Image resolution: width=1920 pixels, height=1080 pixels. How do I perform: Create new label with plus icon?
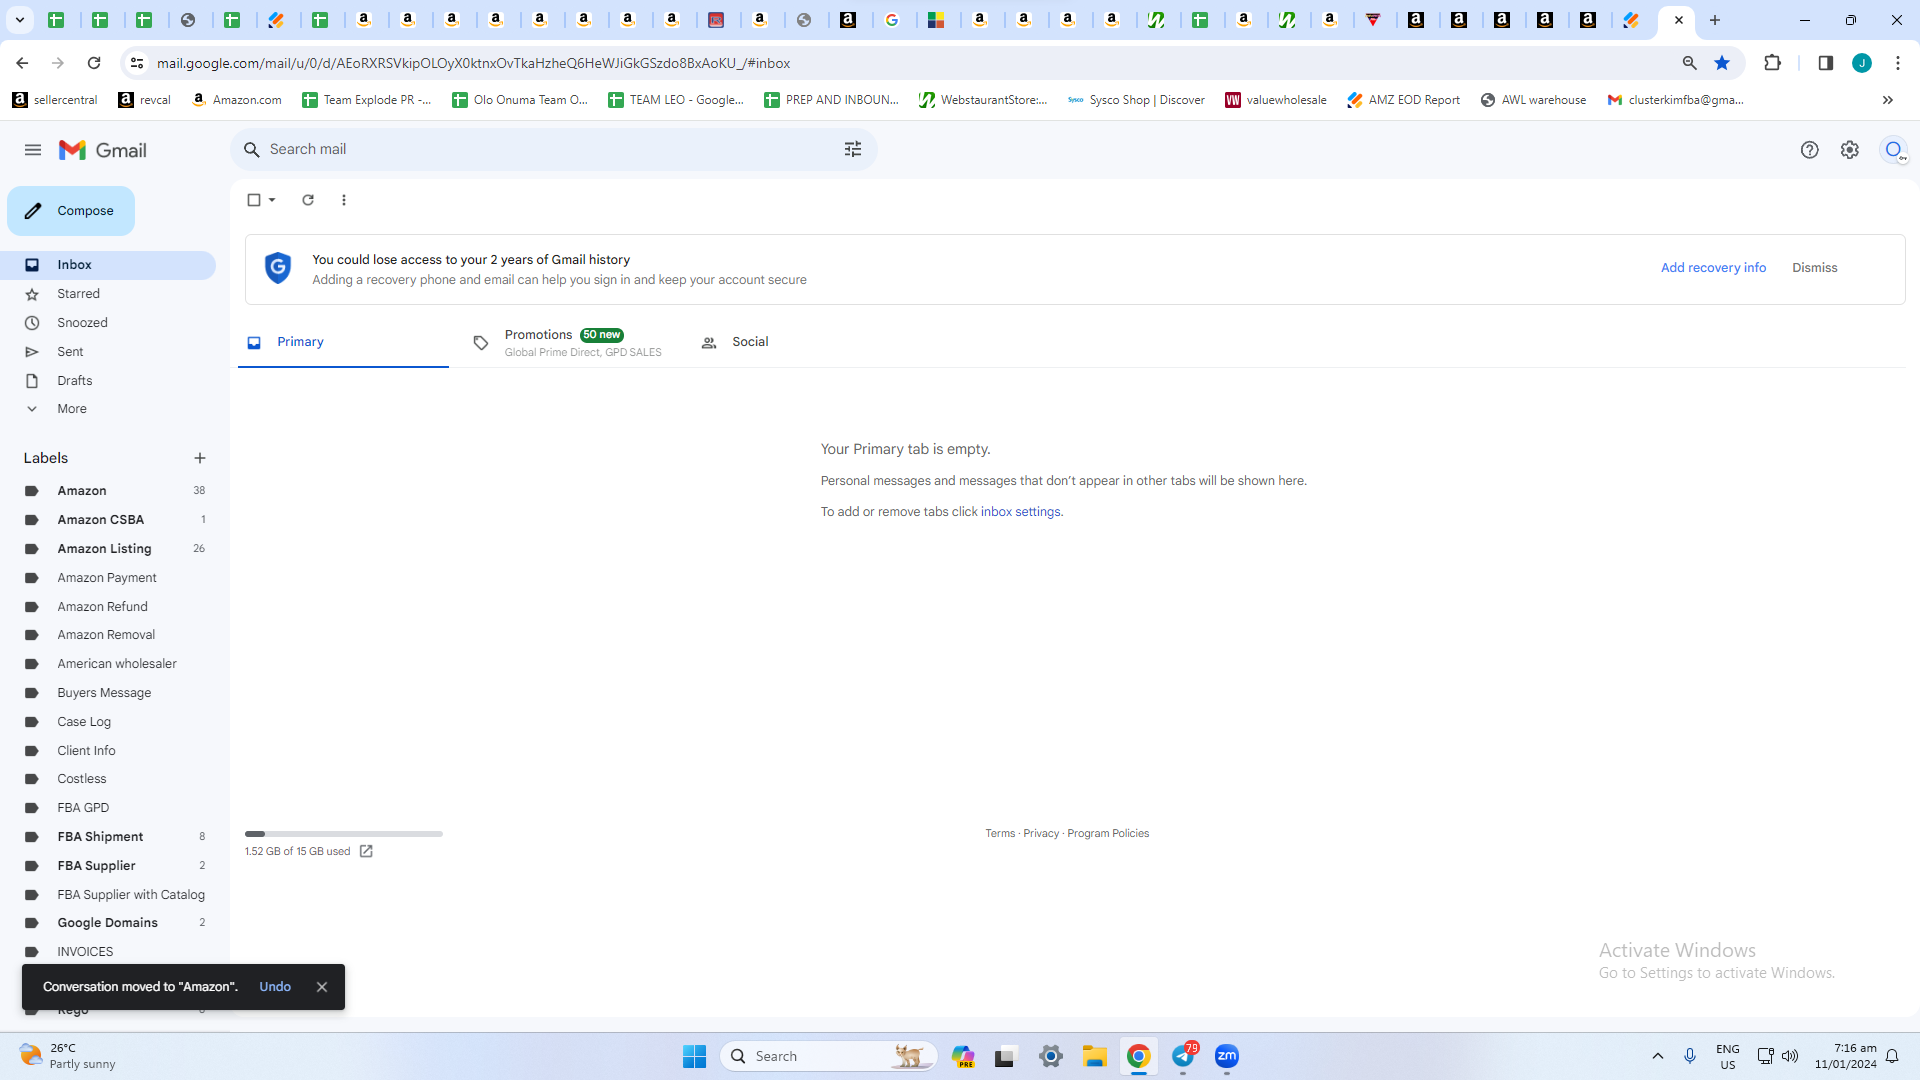coord(200,458)
